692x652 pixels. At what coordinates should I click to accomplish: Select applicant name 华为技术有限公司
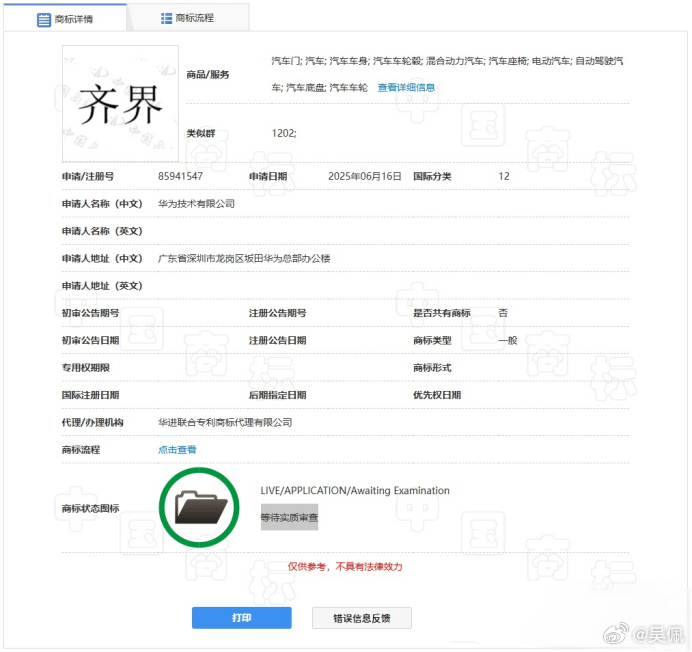(x=196, y=204)
